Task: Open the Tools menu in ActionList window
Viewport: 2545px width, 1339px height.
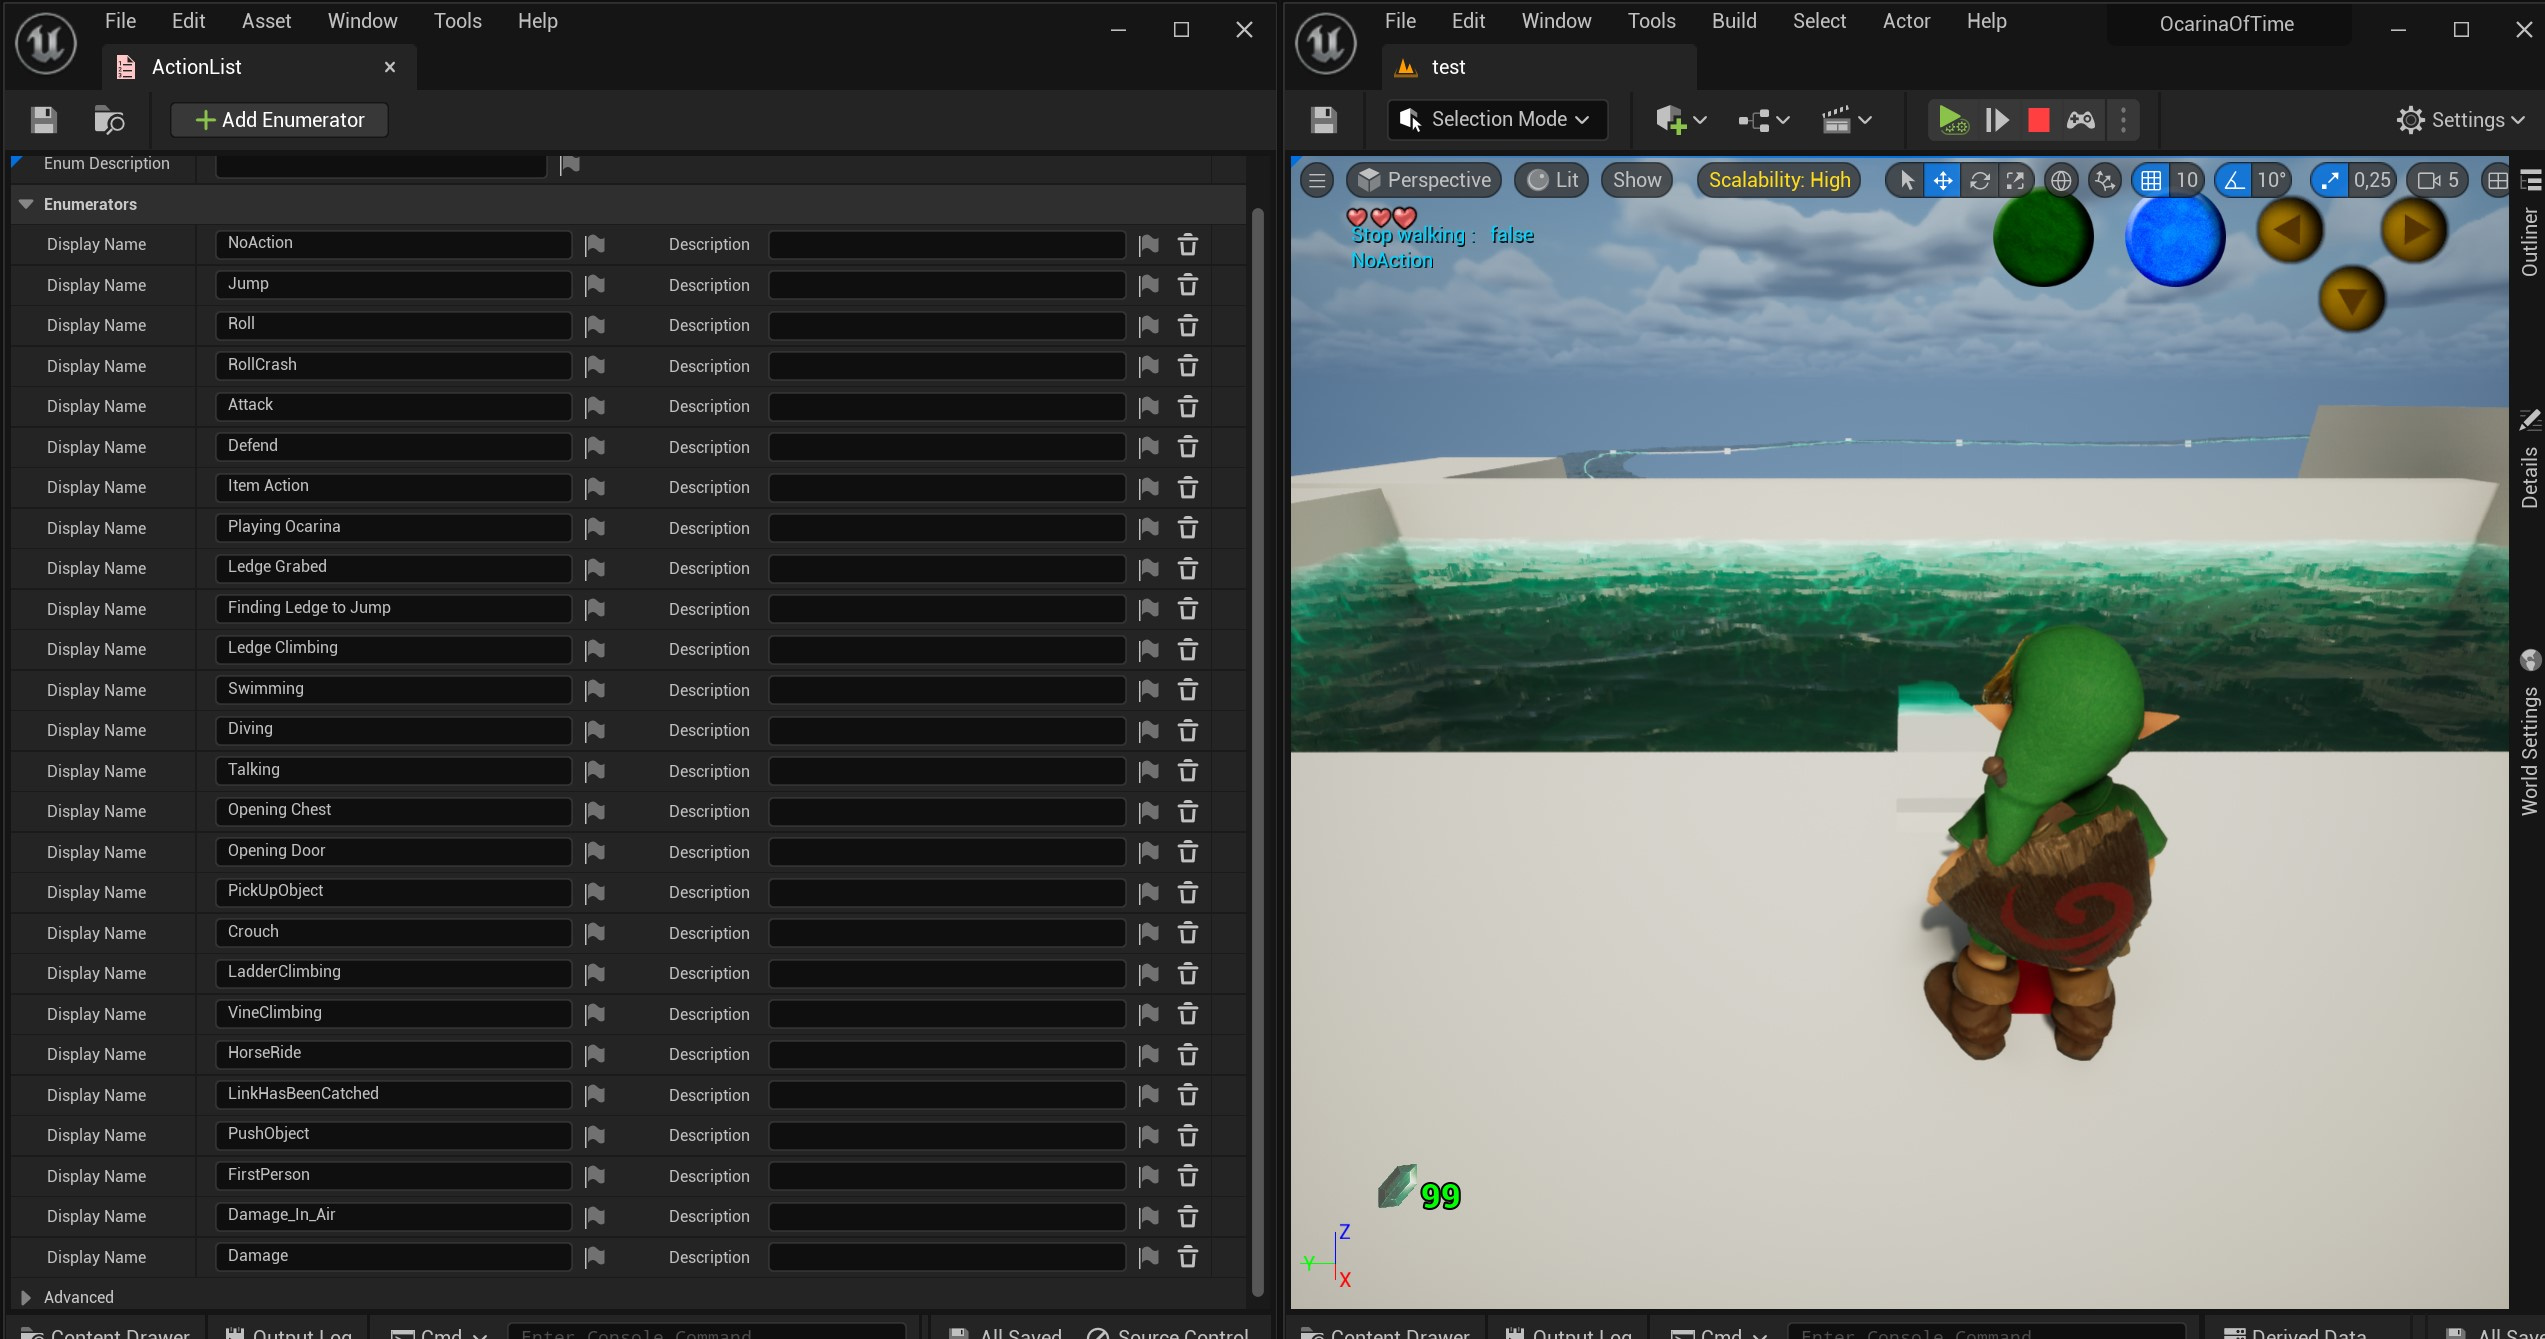Action: pos(457,21)
